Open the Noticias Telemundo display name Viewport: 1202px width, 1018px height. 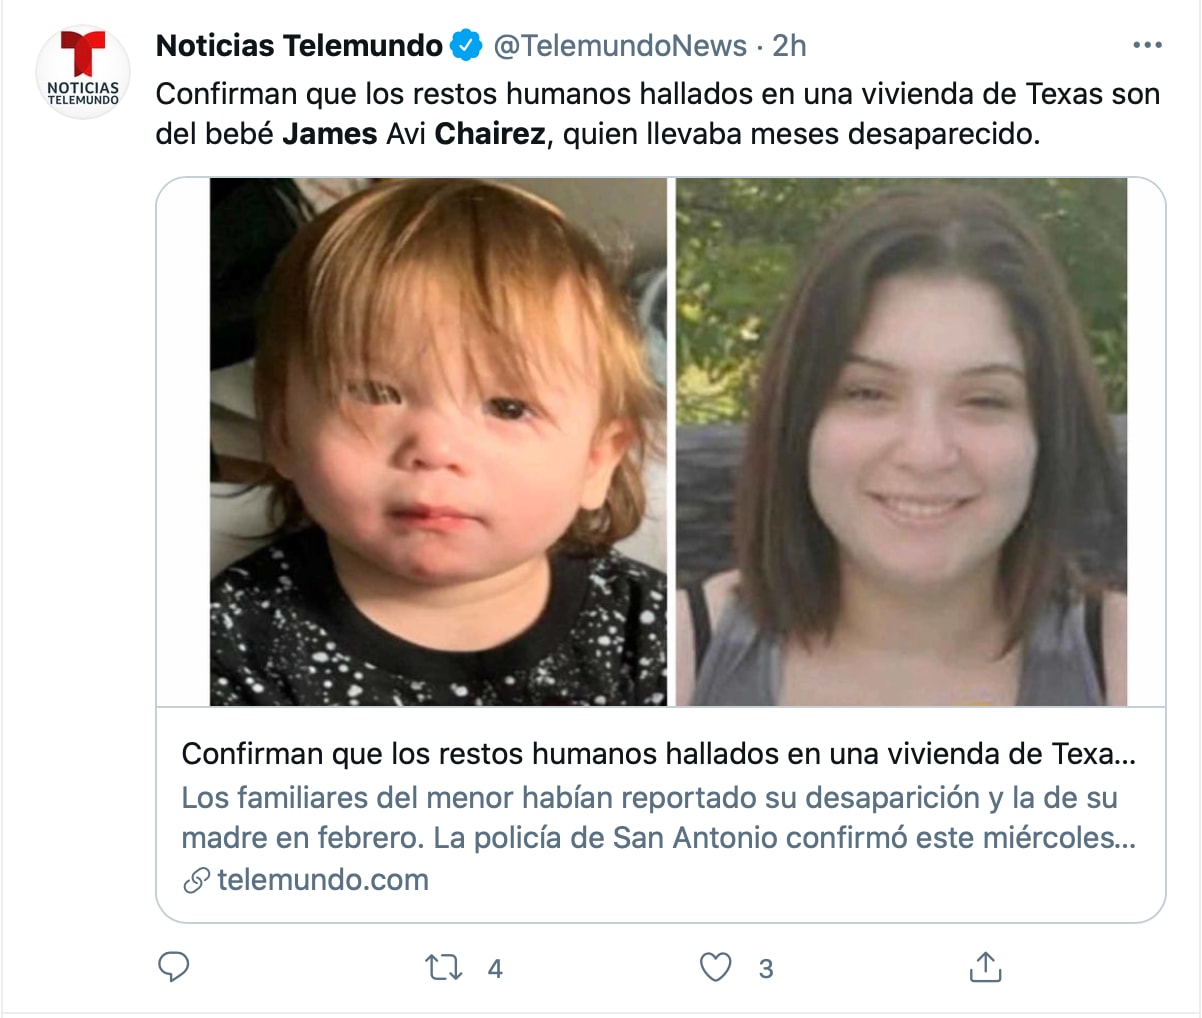point(299,45)
